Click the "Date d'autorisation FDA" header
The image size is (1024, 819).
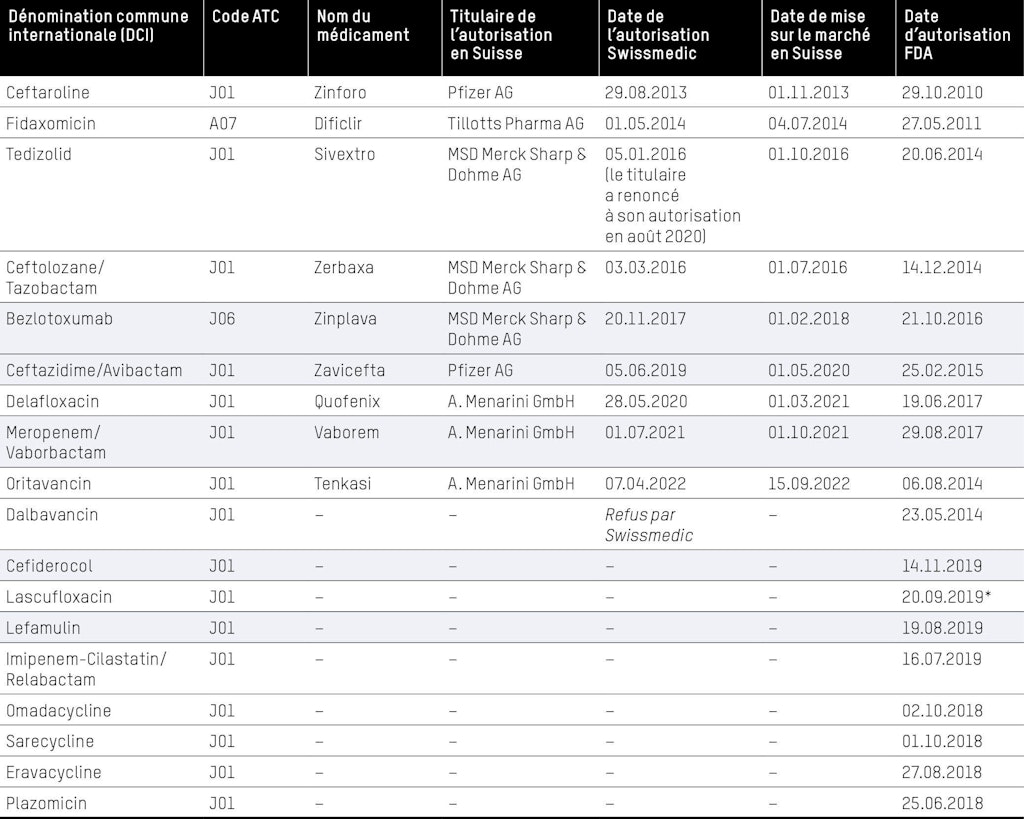[956, 35]
